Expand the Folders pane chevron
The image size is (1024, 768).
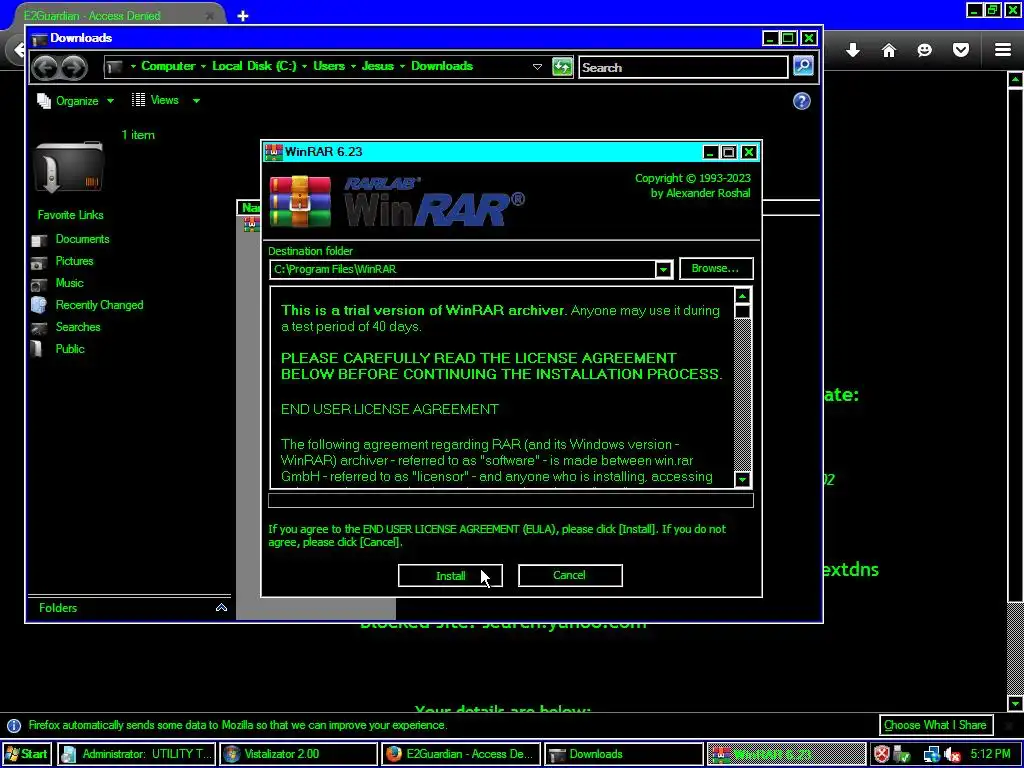(221, 607)
